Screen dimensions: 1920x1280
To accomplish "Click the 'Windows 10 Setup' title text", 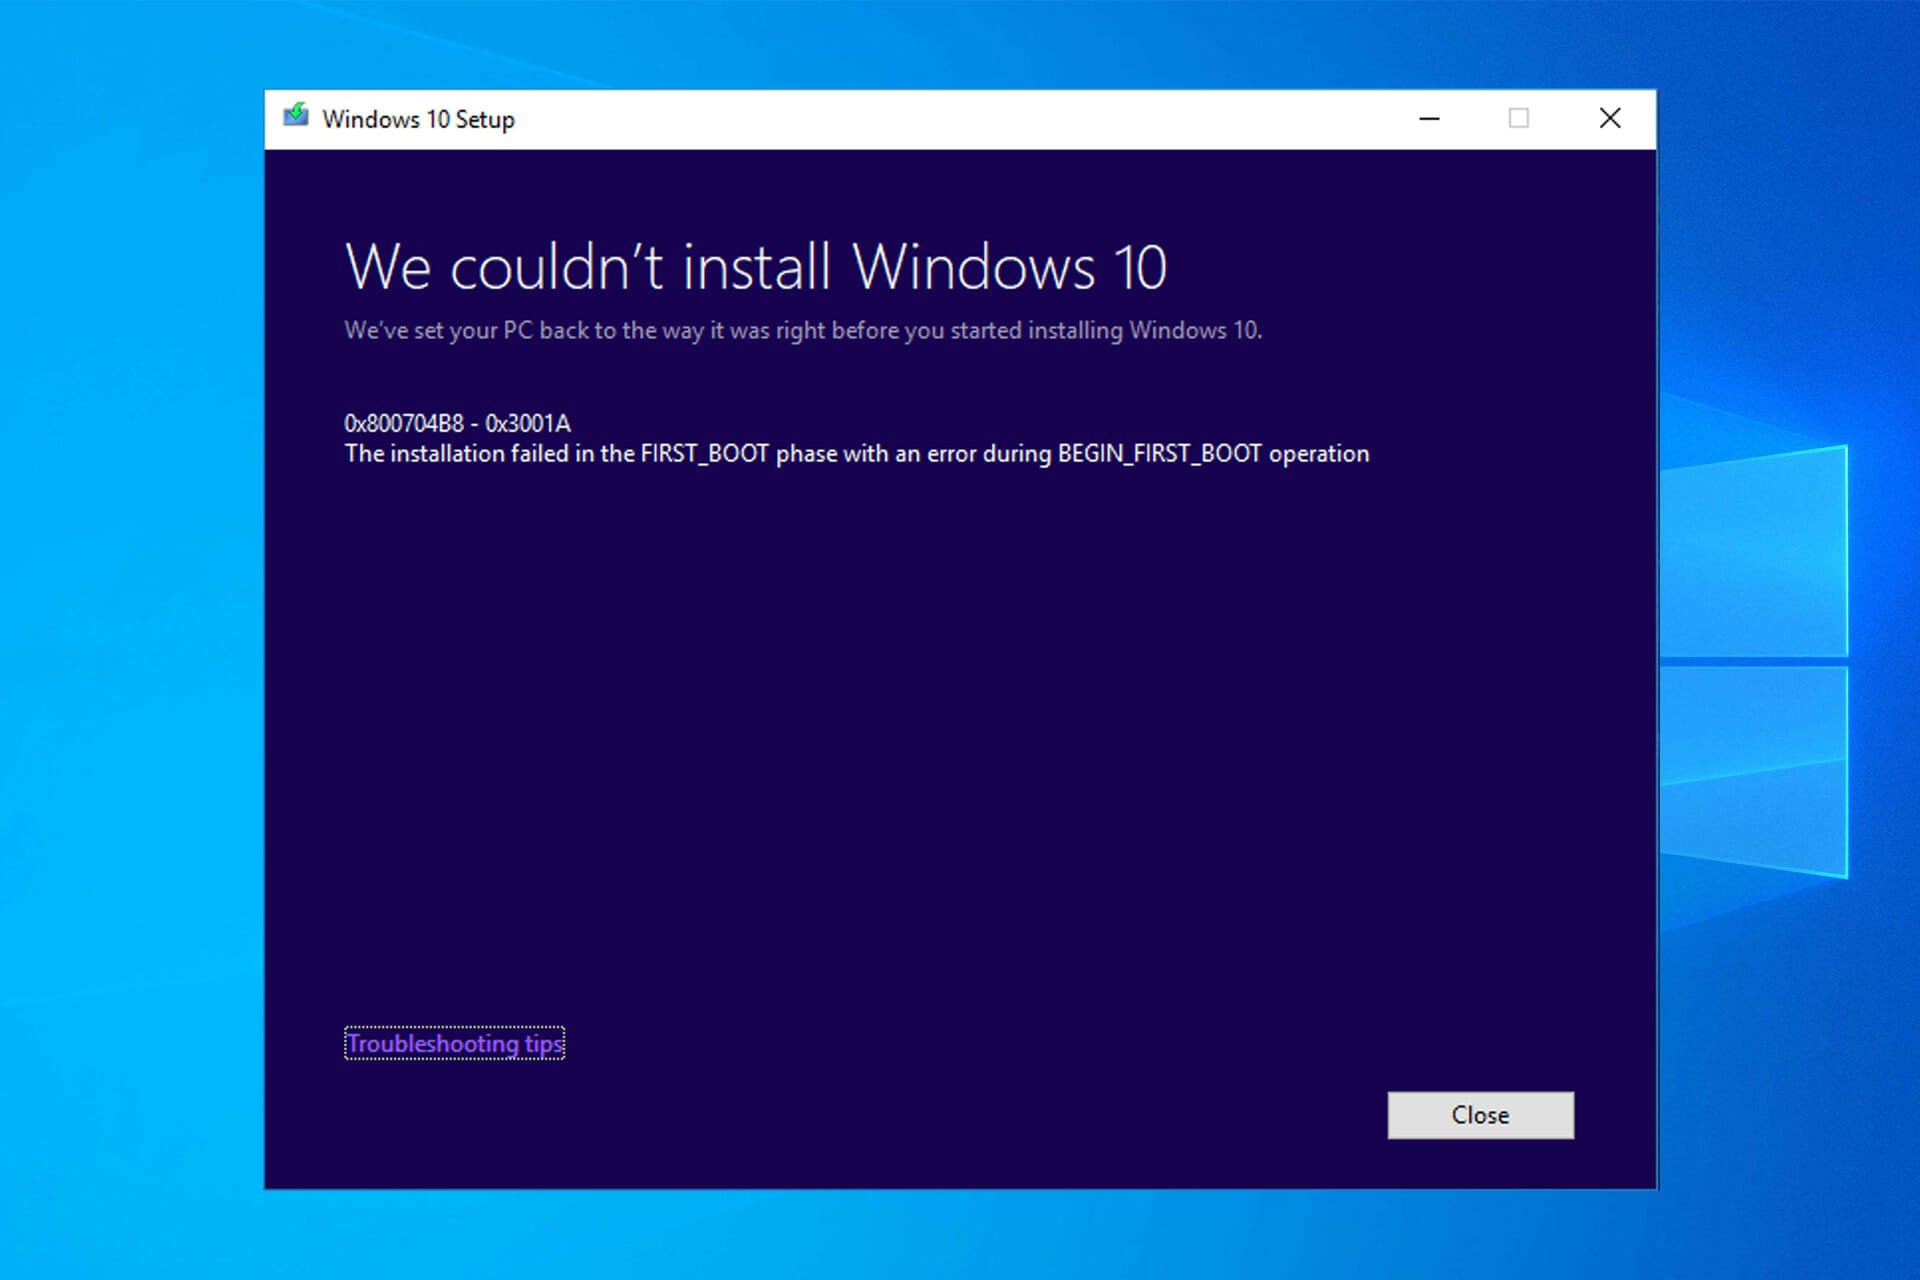I will pos(418,119).
